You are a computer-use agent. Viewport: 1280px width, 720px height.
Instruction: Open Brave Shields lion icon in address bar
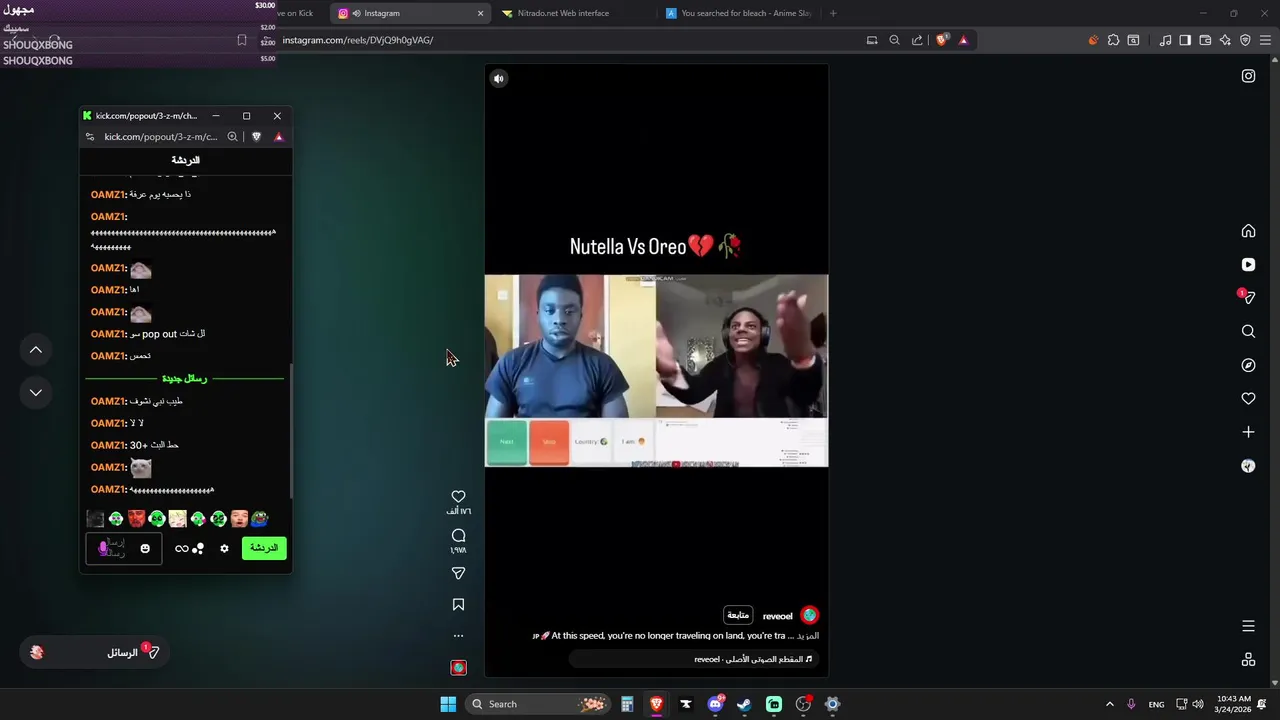click(x=941, y=40)
